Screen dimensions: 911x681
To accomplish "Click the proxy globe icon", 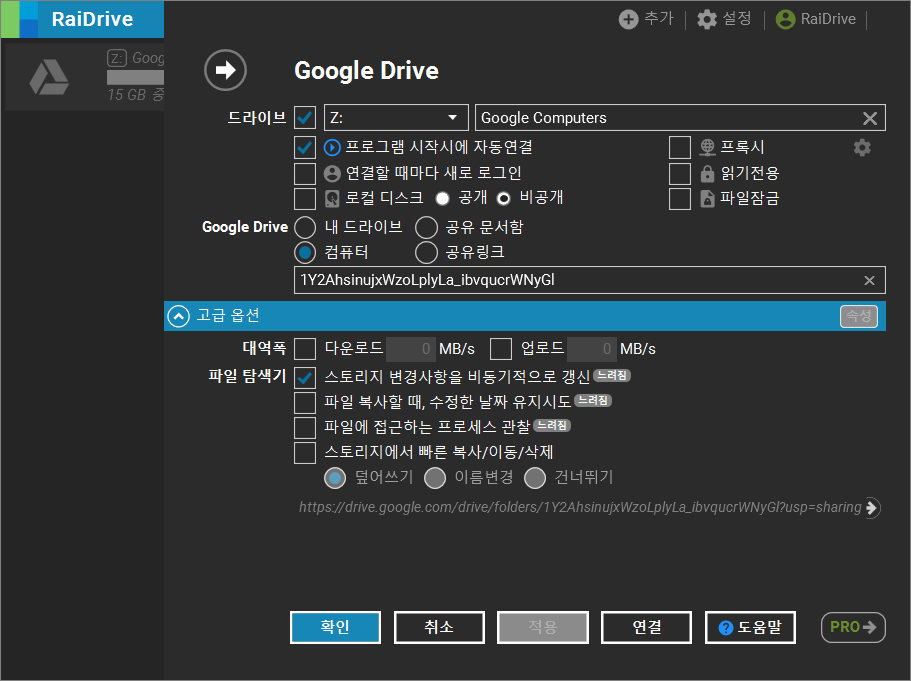I will tap(707, 148).
